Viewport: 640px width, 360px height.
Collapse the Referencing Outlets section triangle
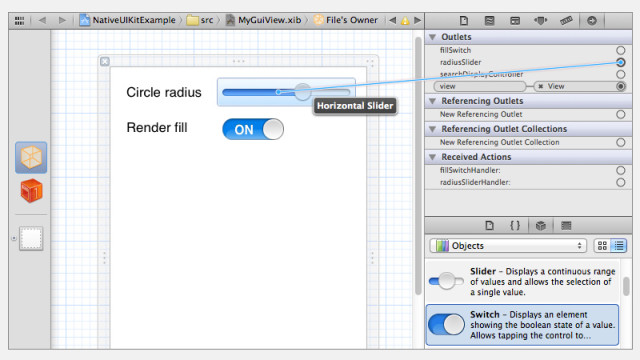pos(432,101)
